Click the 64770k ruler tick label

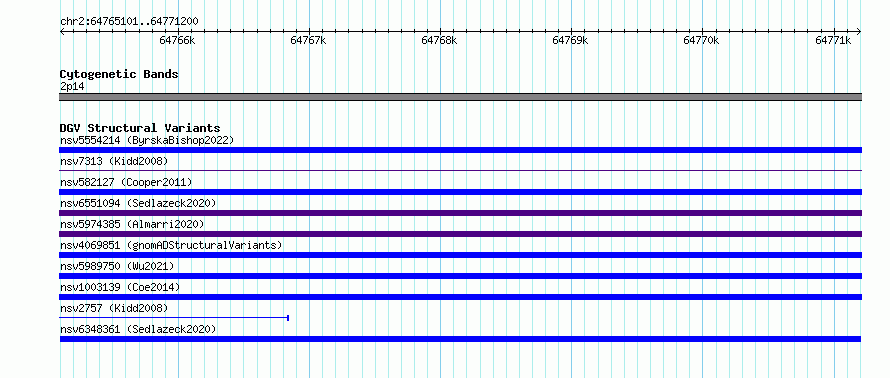tap(702, 40)
